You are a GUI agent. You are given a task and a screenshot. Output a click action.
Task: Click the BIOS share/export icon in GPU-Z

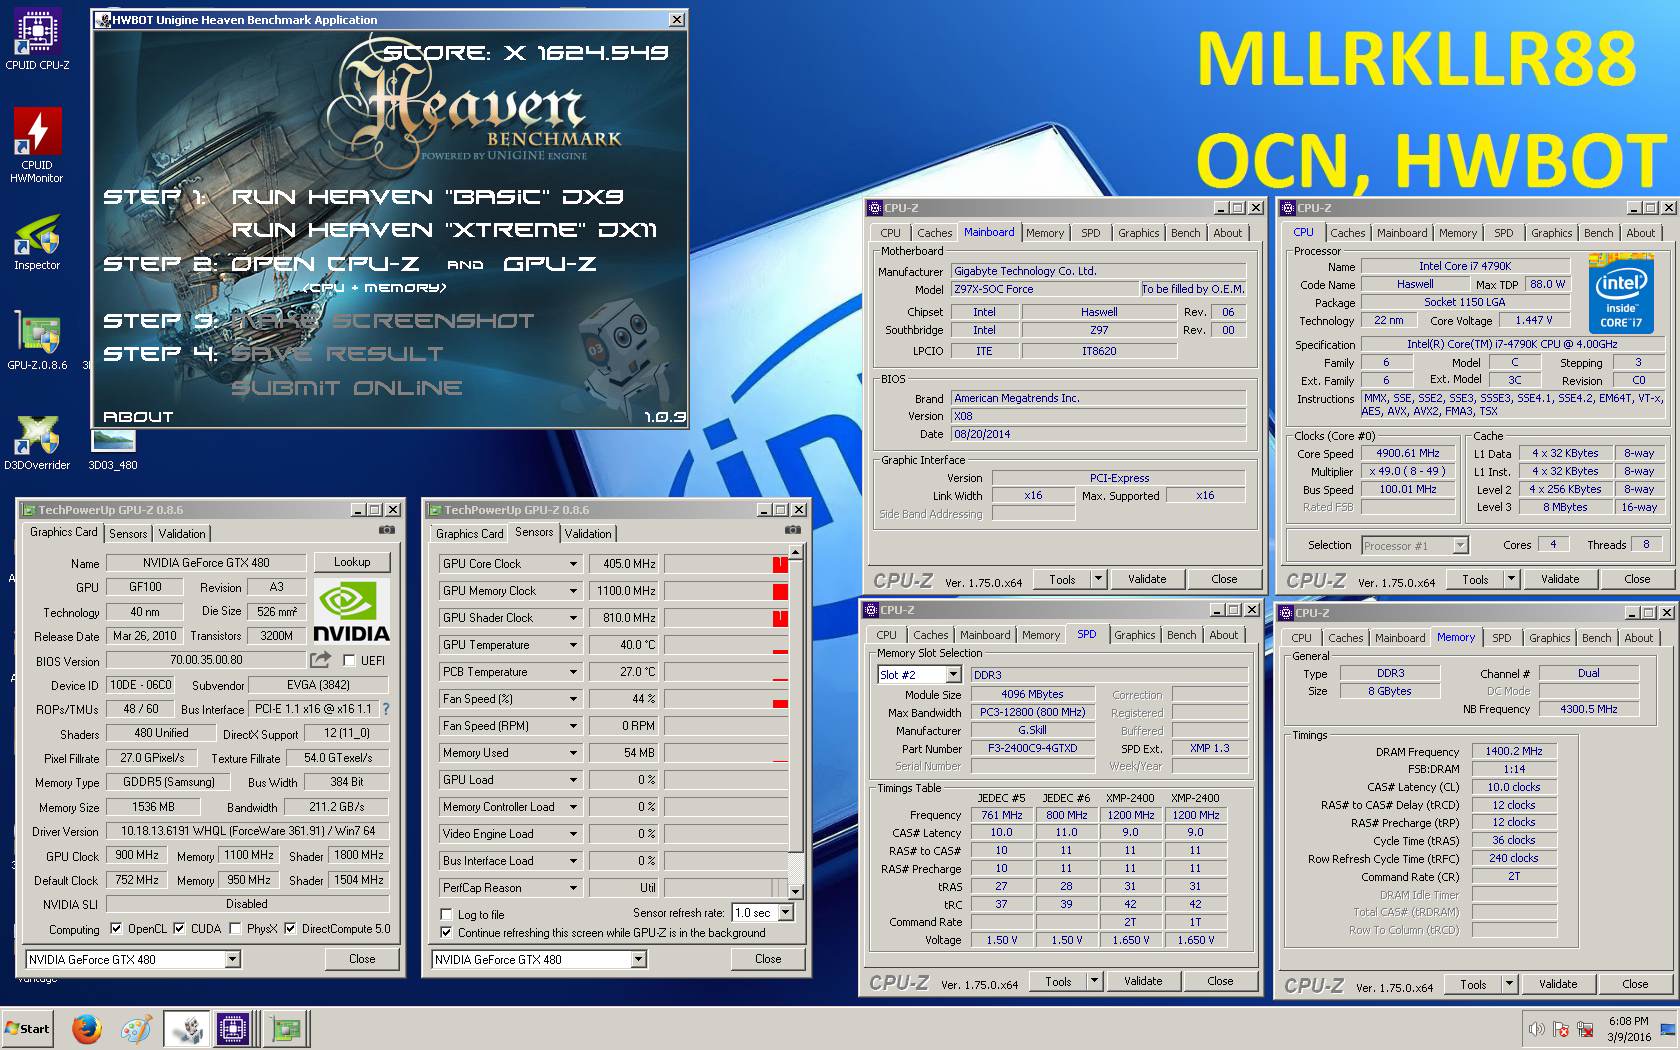tap(320, 660)
